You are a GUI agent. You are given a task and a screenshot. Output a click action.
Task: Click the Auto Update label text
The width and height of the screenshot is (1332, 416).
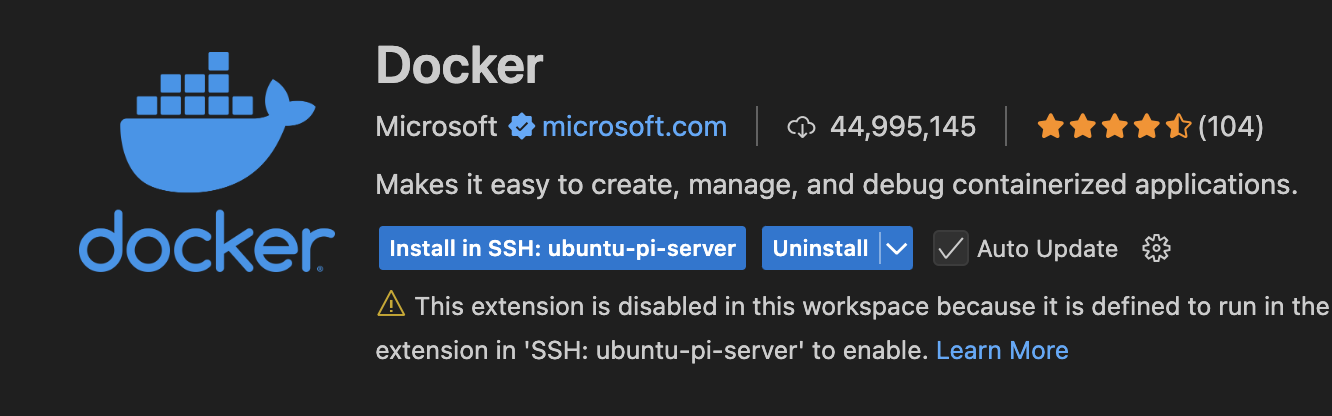[1047, 248]
